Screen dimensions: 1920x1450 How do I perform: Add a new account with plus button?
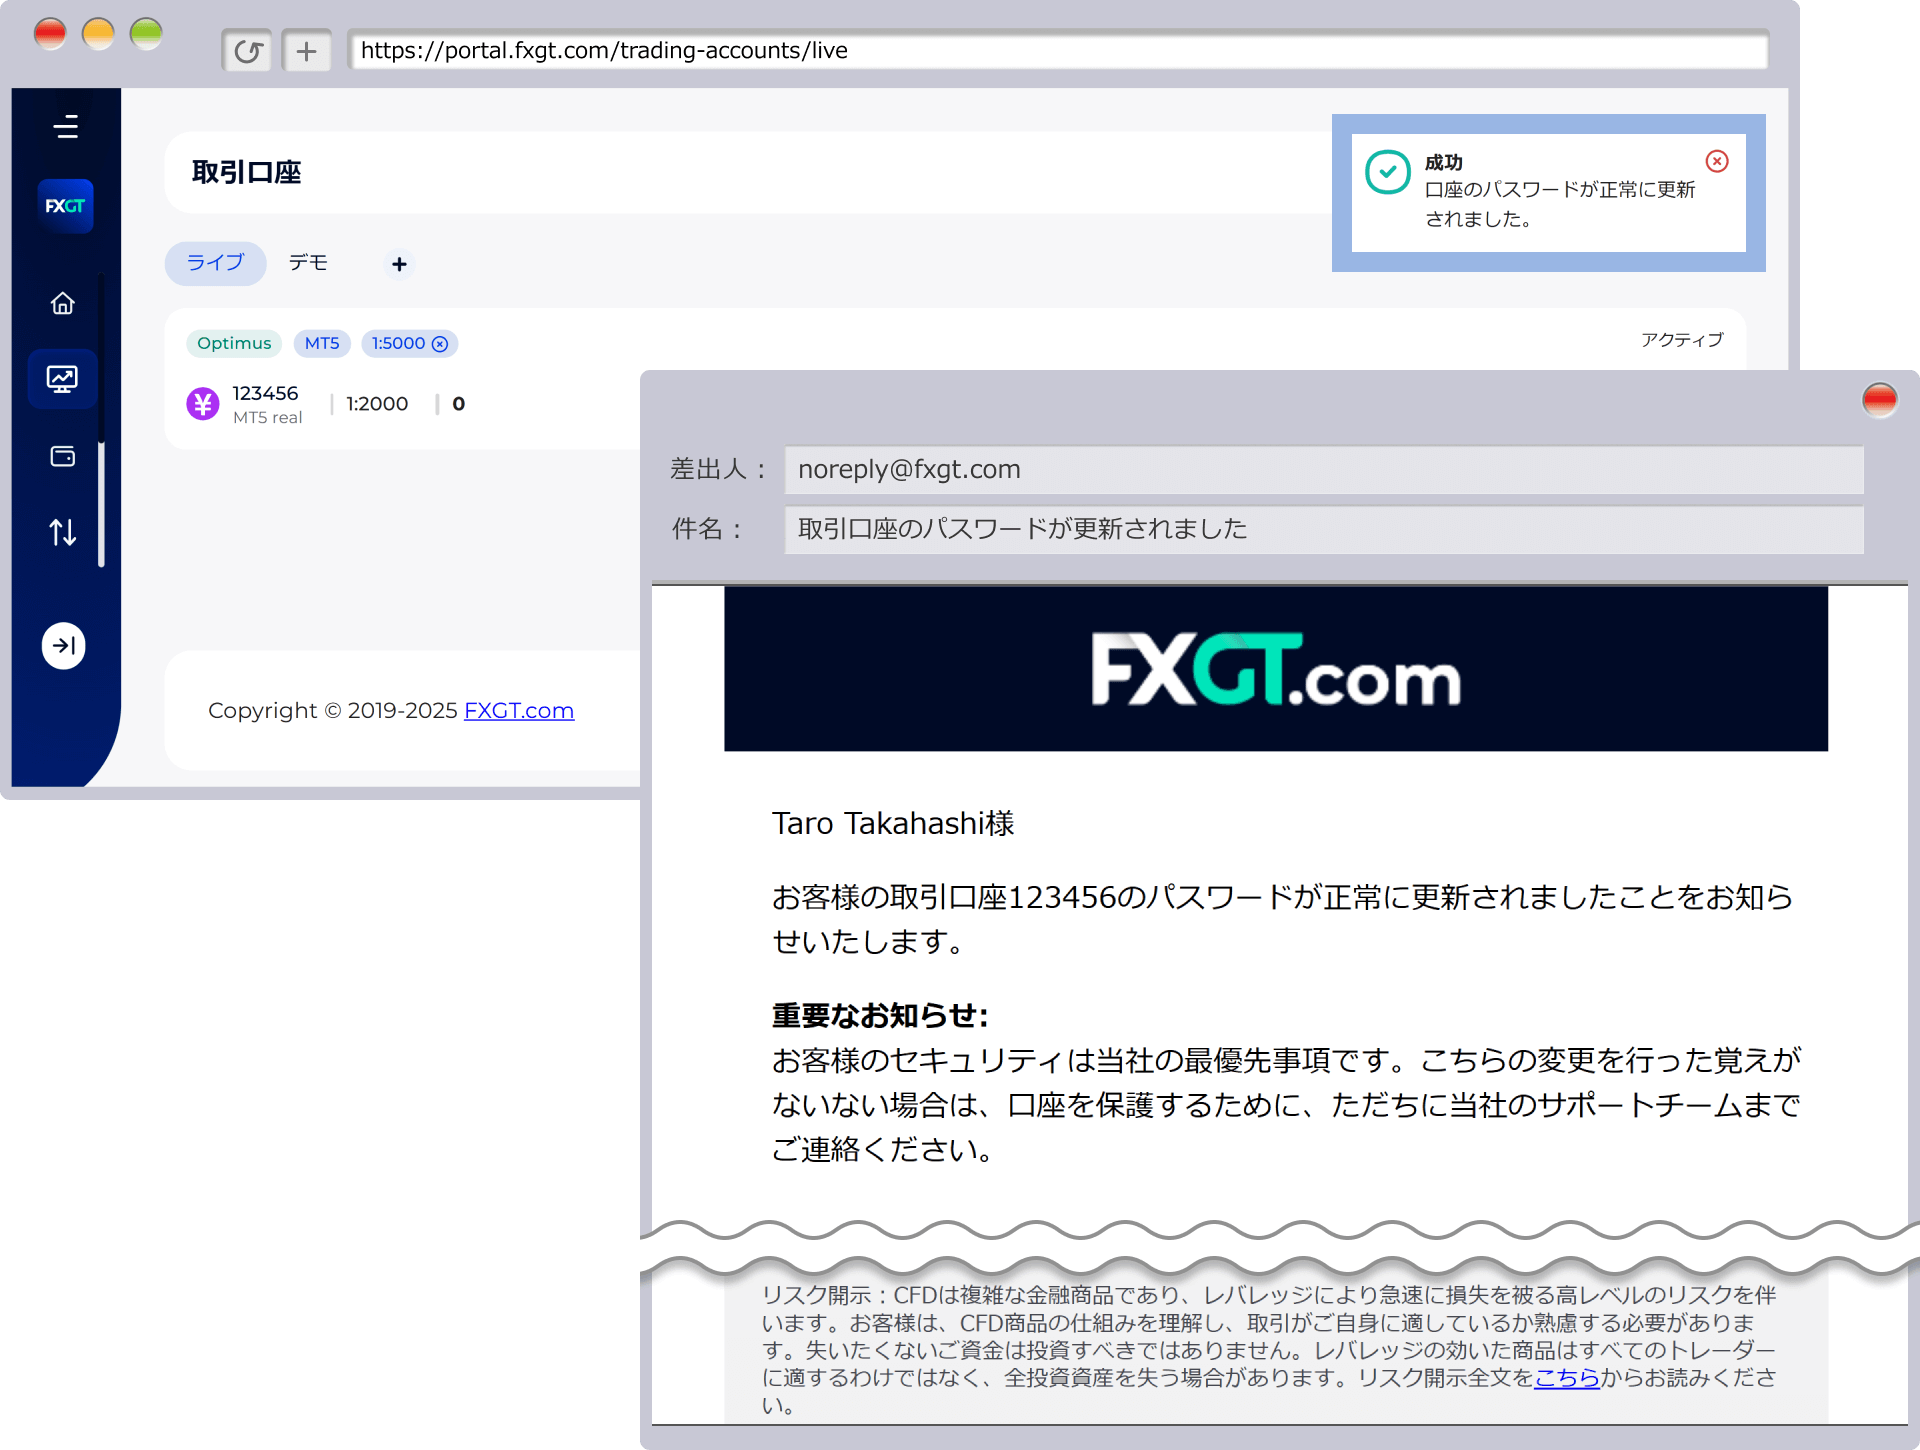pos(399,264)
